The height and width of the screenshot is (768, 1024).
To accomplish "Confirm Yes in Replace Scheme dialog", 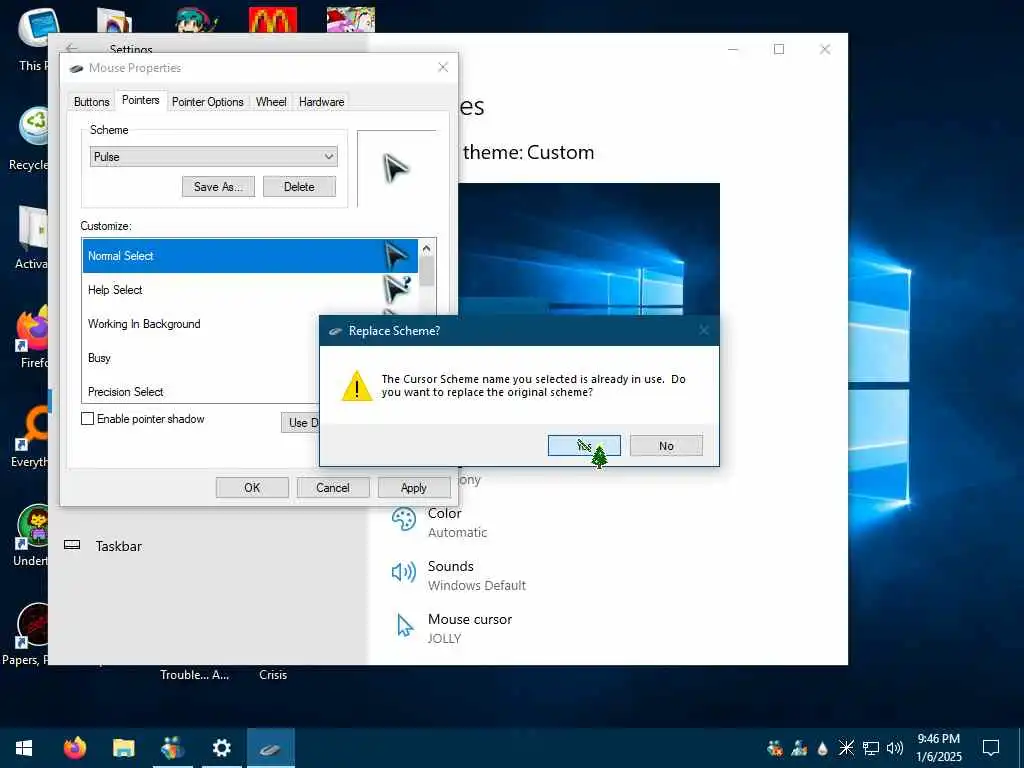I will [584, 445].
